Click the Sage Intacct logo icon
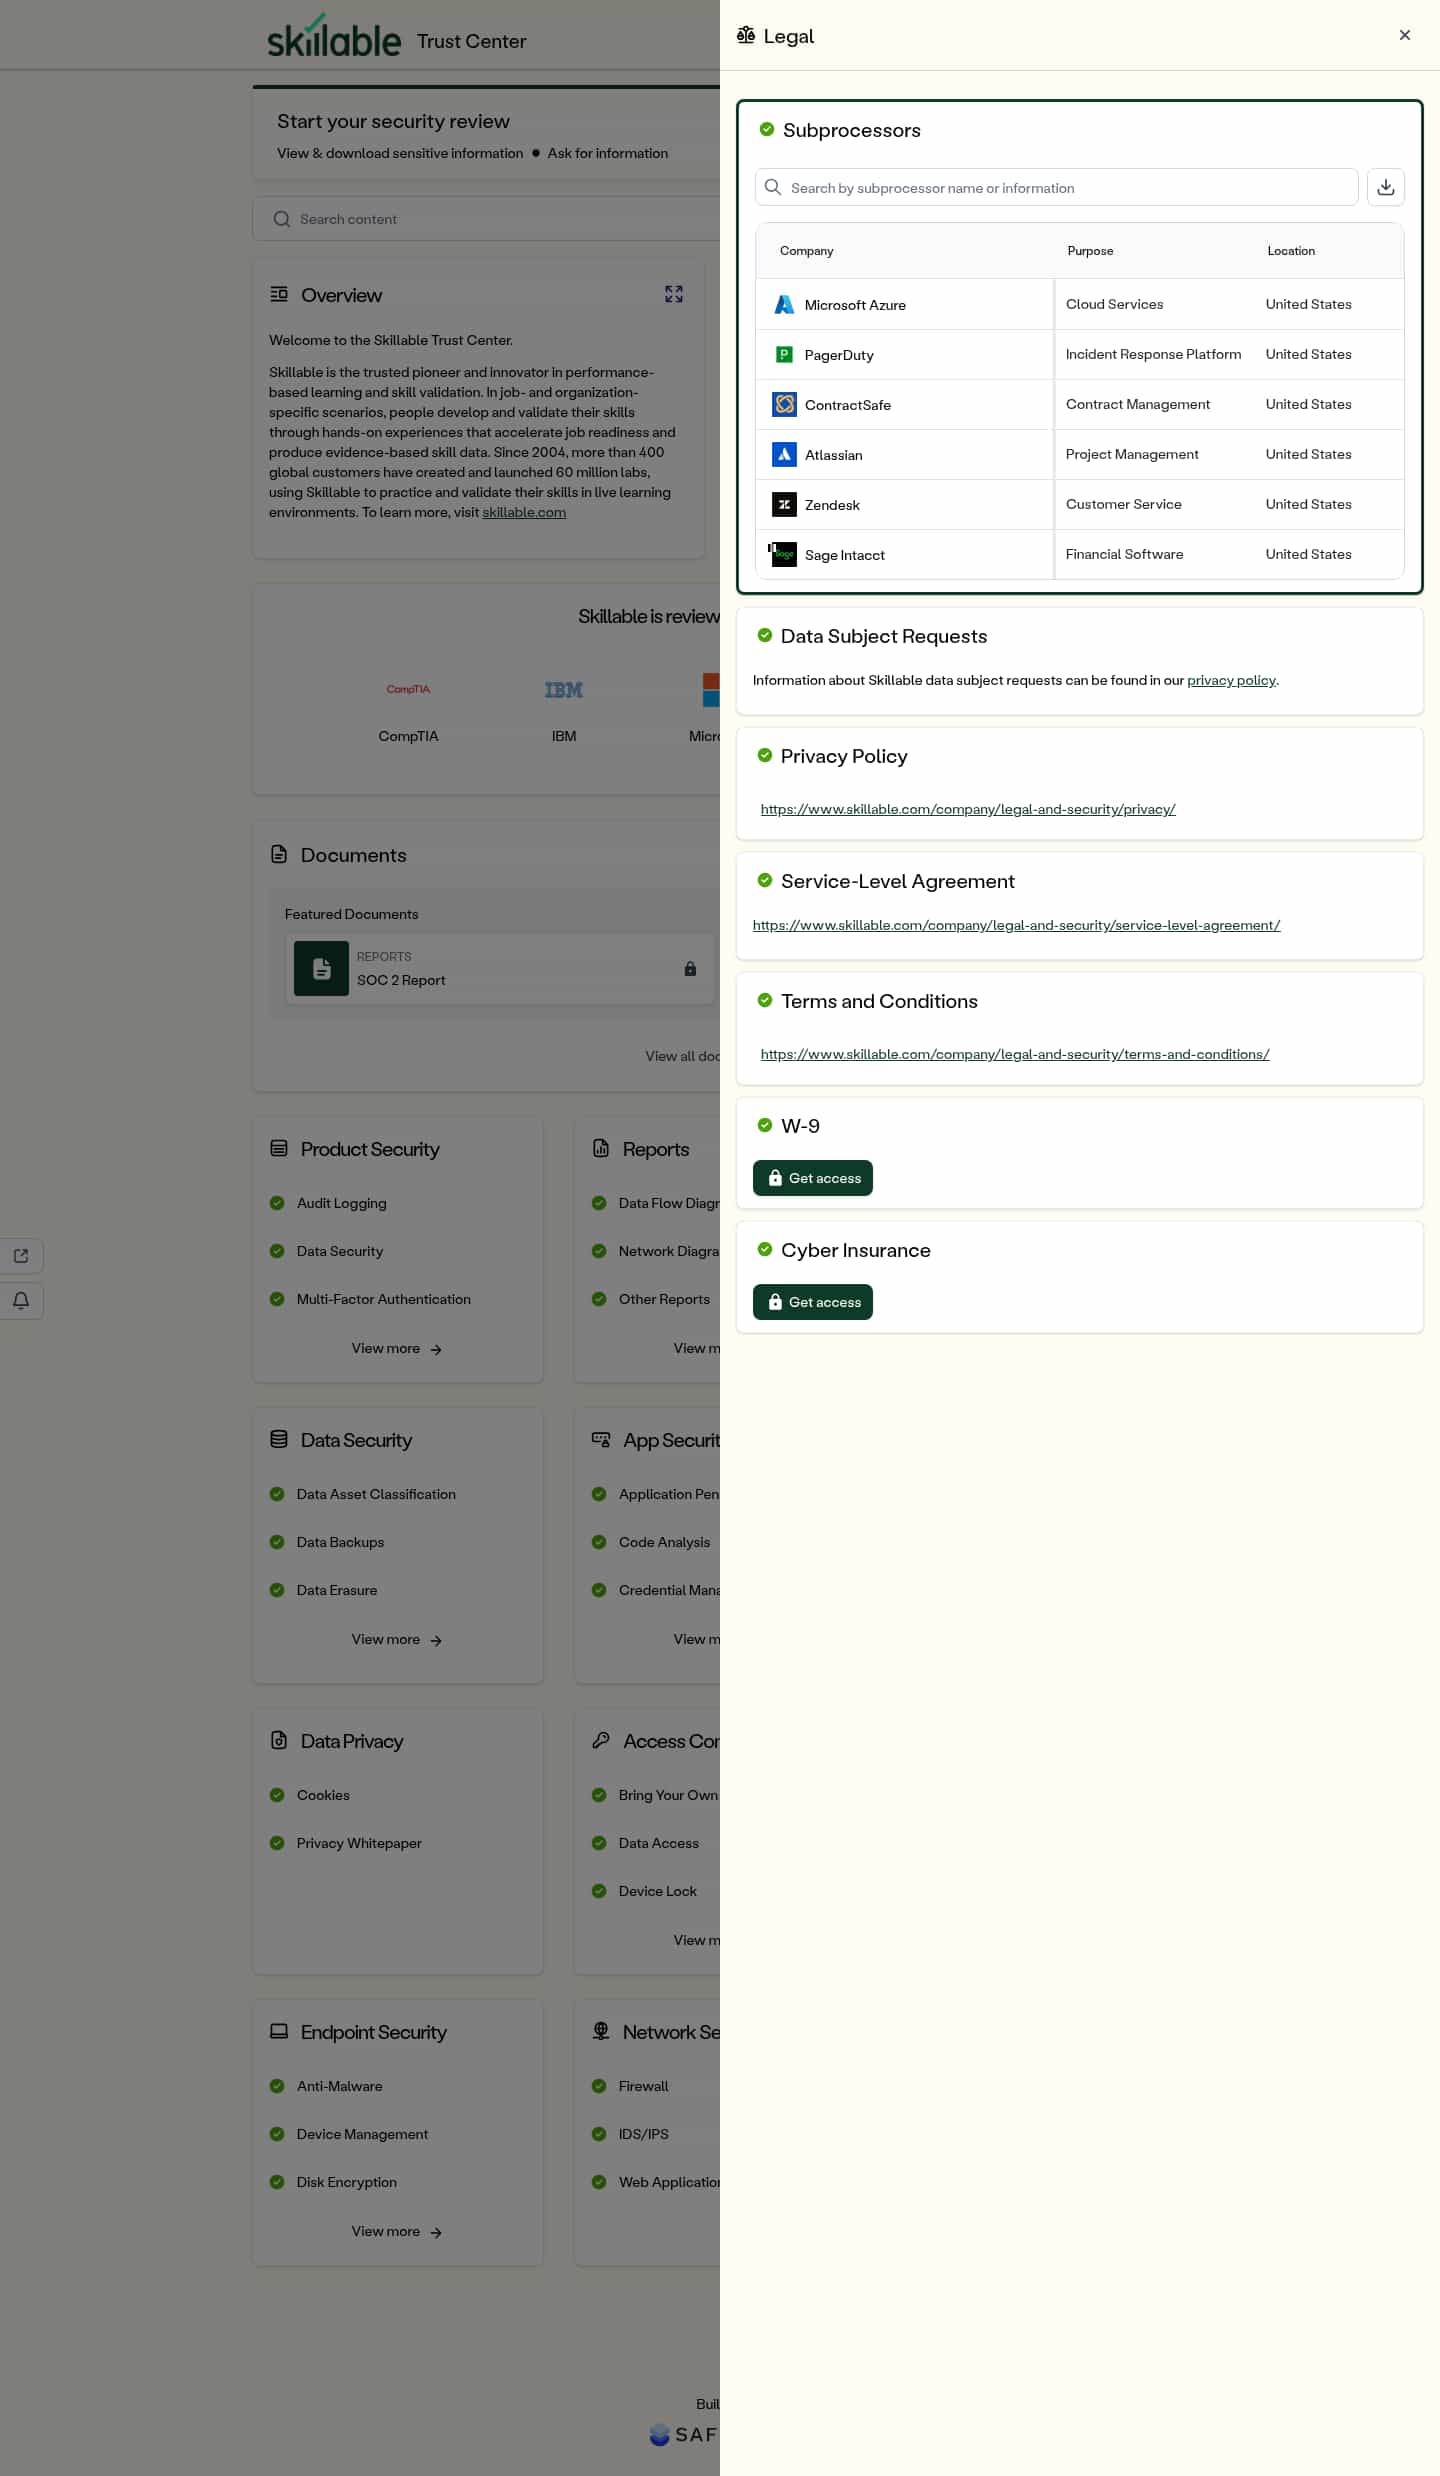The width and height of the screenshot is (1440, 2476). [783, 555]
